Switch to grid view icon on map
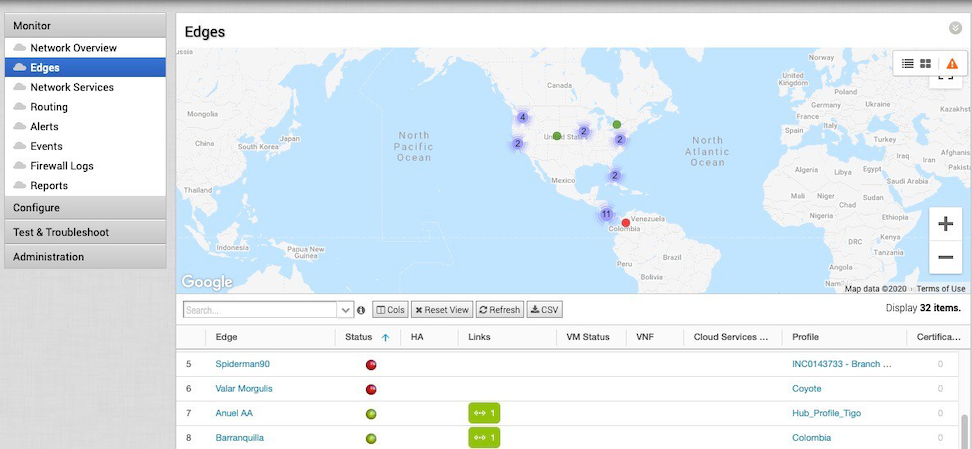 click(x=926, y=63)
